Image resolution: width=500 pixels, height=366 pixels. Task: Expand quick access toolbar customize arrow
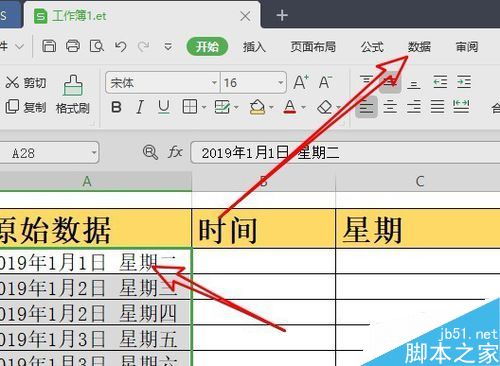[x=168, y=47]
